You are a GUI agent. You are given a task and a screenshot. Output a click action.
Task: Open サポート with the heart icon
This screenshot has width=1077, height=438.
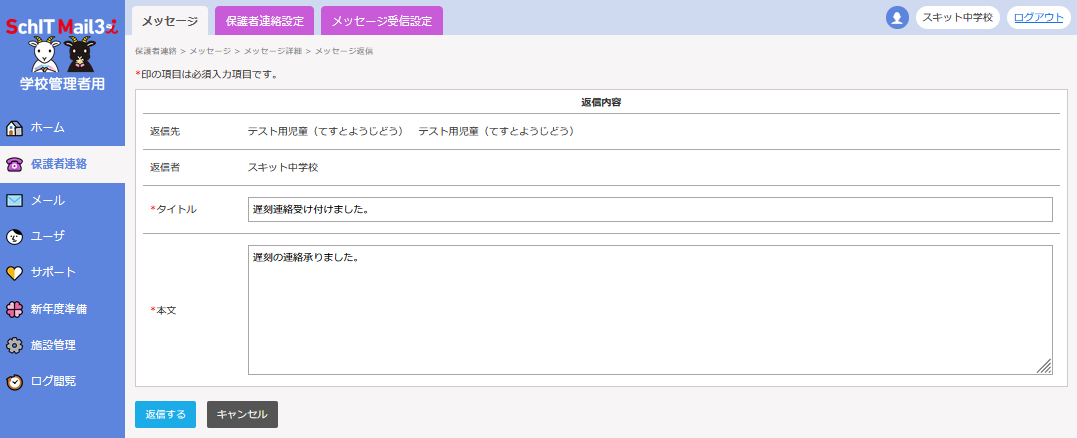pos(15,273)
